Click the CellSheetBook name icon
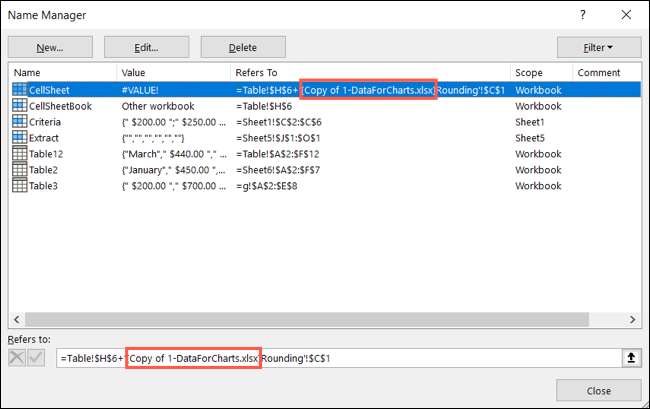Image resolution: width=650 pixels, height=409 pixels. click(20, 106)
